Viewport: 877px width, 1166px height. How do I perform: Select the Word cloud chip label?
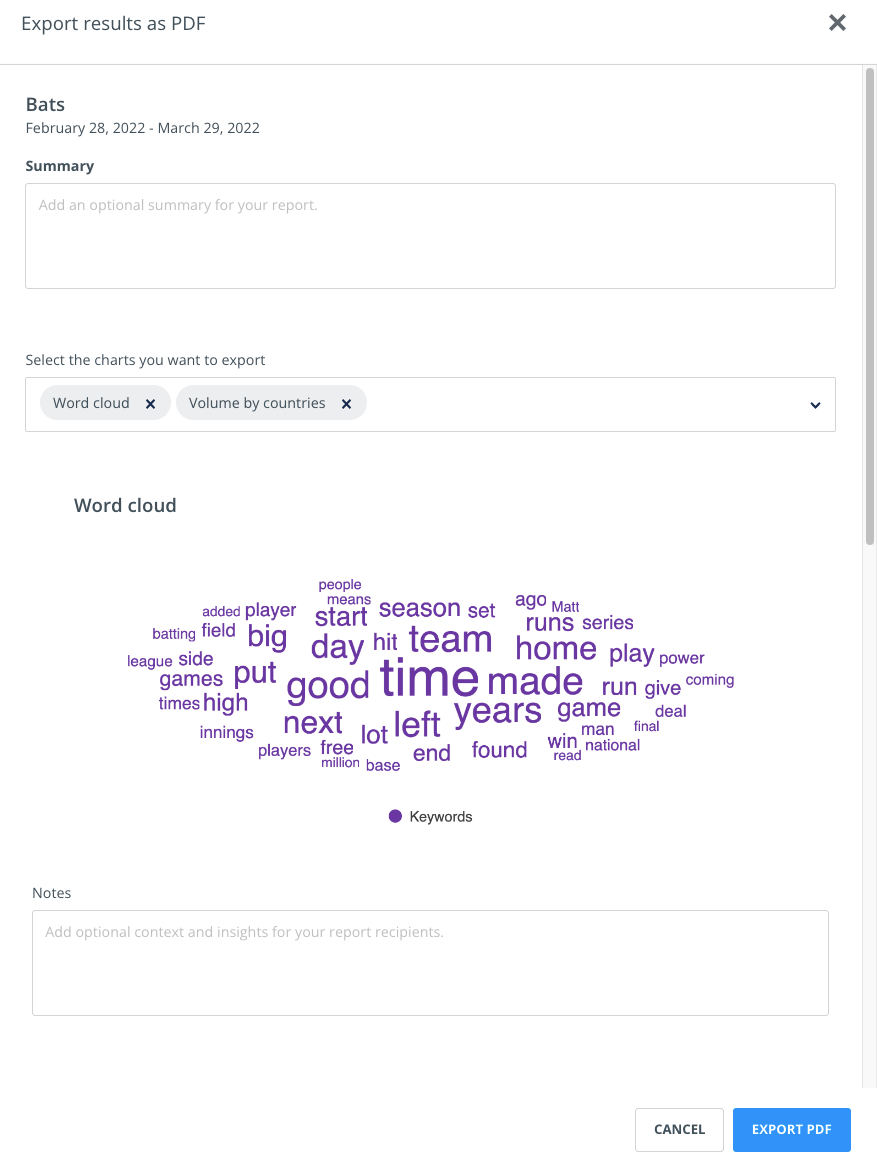point(91,403)
